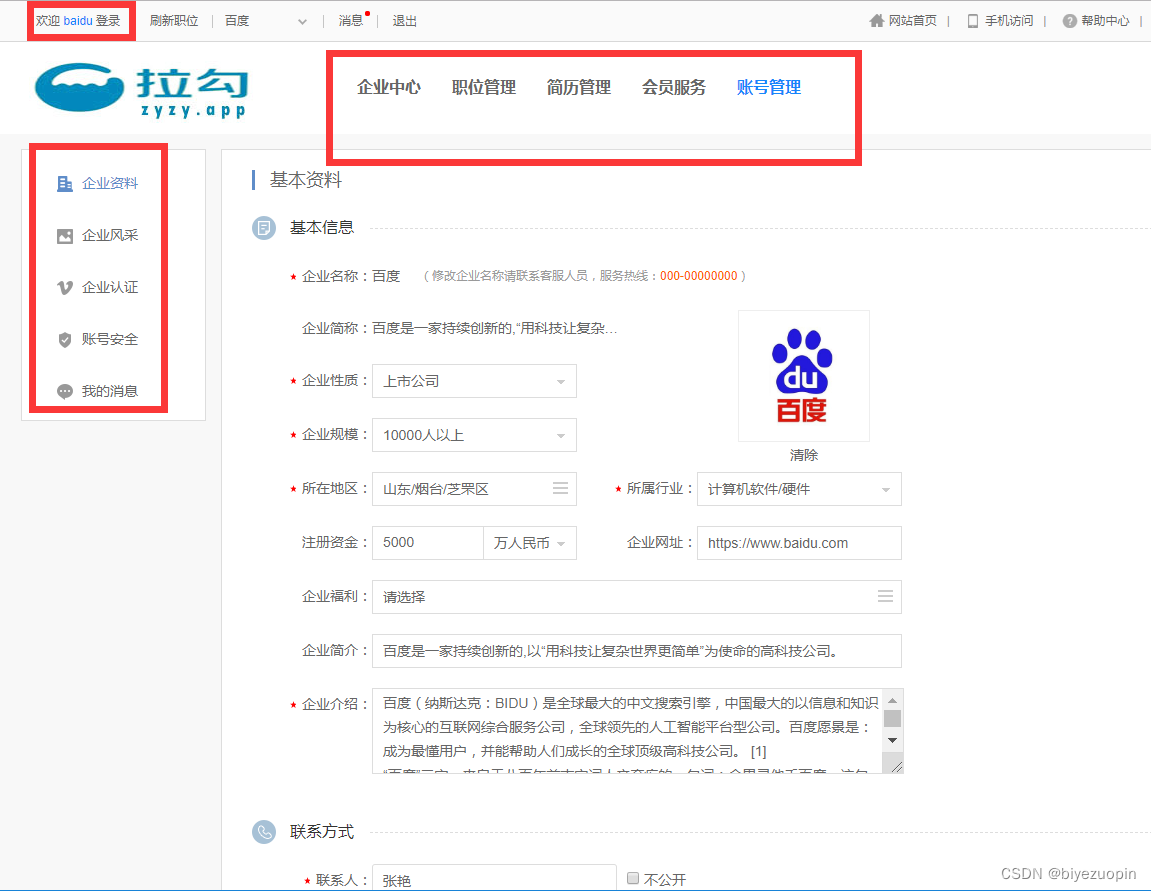This screenshot has height=891, width=1151.
Task: Open the 所属行业 dropdown
Action: [799, 489]
